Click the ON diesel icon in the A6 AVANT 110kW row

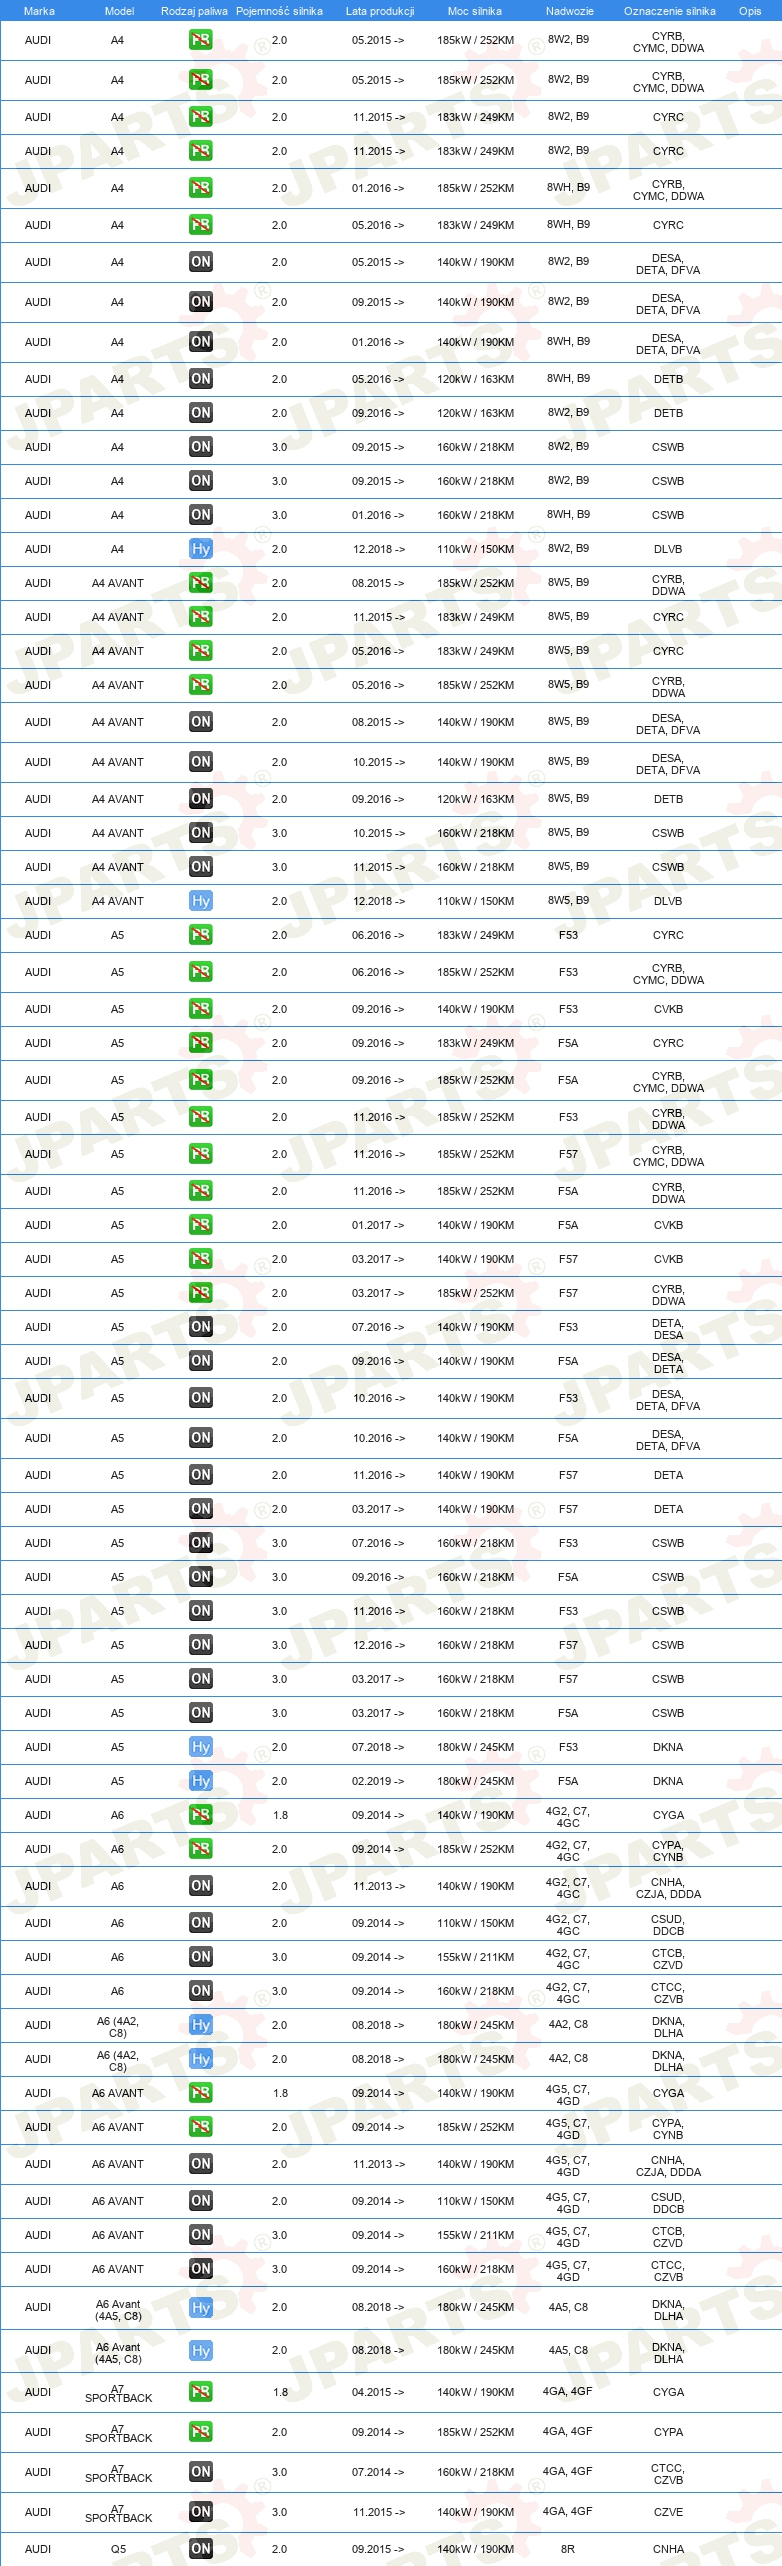point(201,2201)
